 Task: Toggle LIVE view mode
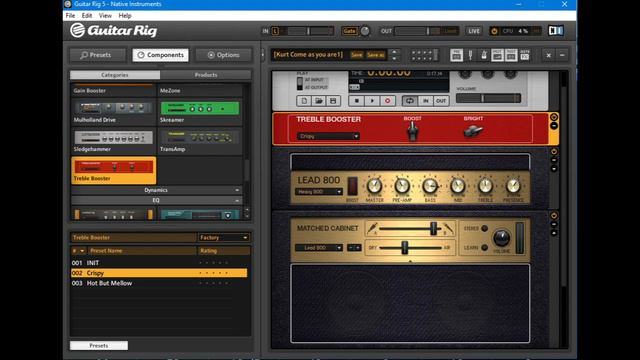coord(474,31)
